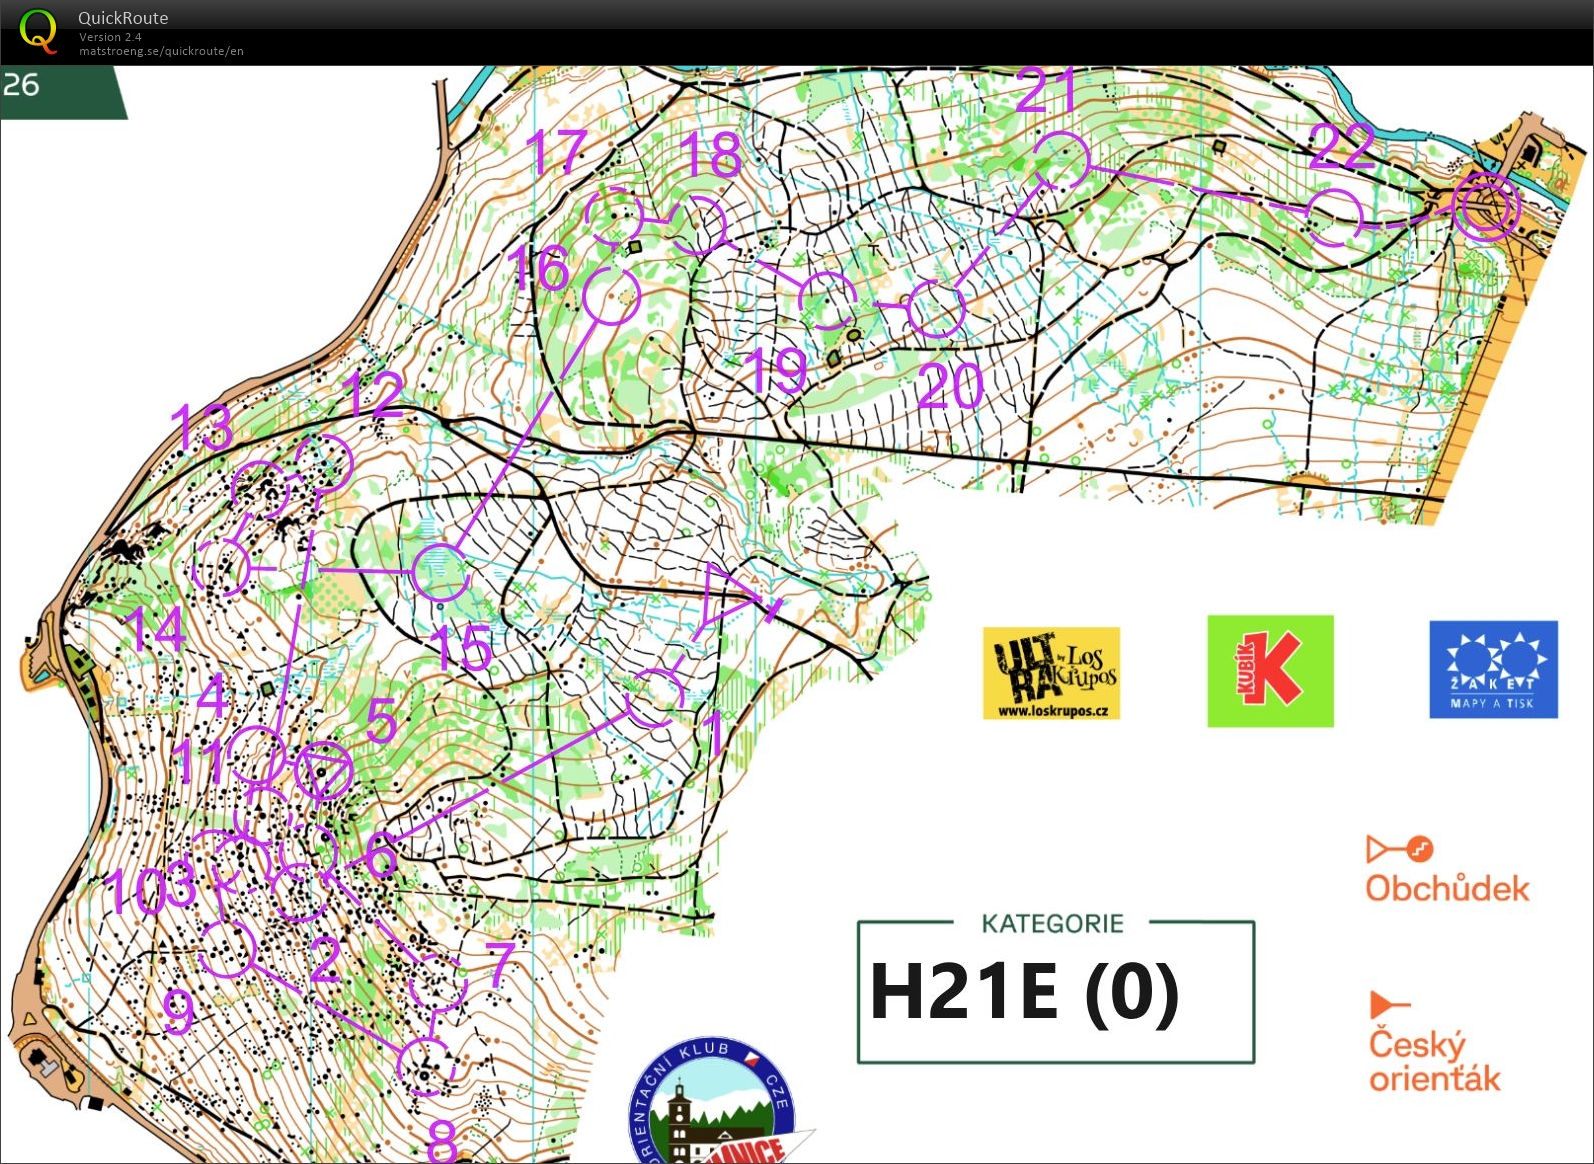Screen dimensions: 1594x1164
Task: Select the Version 2.4 text
Action: [110, 37]
